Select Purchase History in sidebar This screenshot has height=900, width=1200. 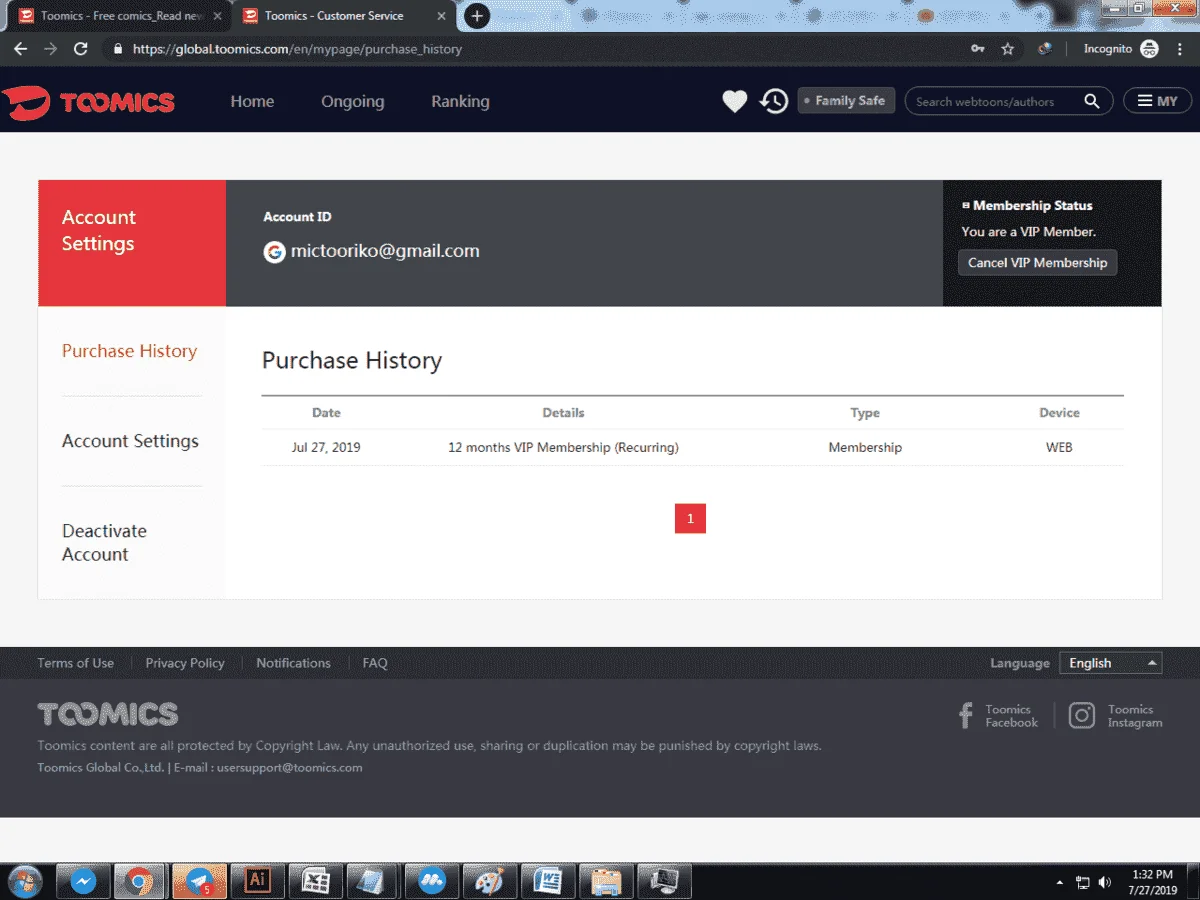(130, 351)
